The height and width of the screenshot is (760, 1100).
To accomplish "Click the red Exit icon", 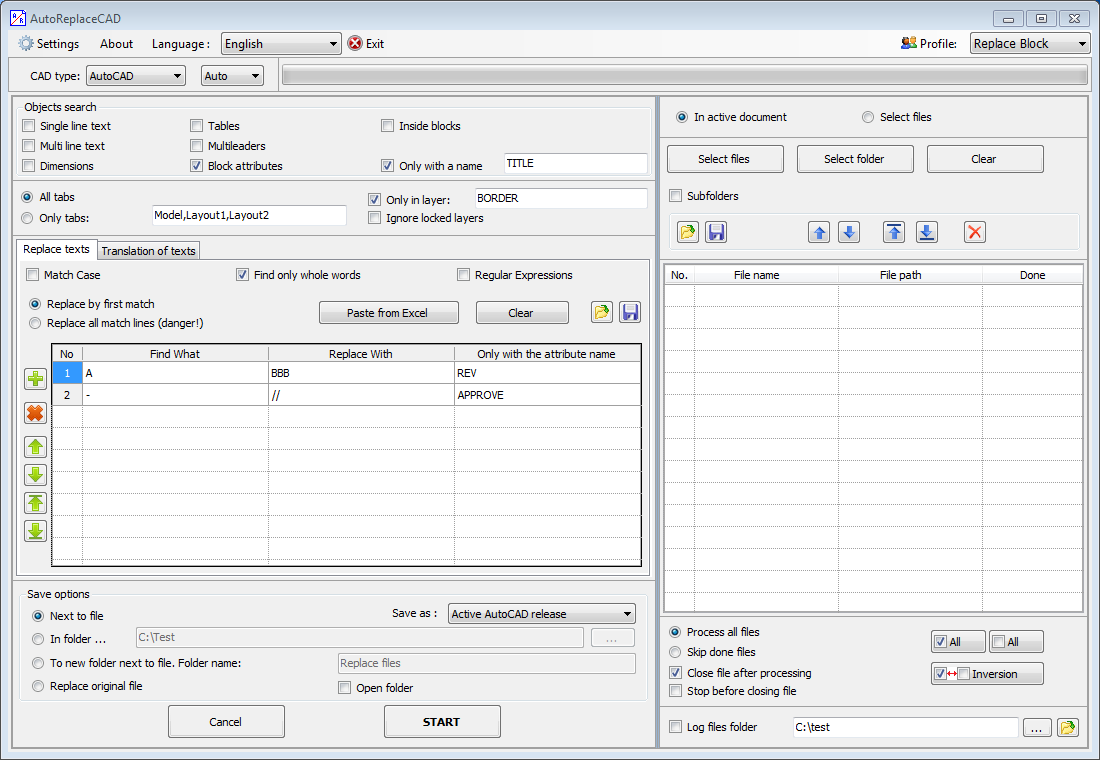I will click(355, 44).
